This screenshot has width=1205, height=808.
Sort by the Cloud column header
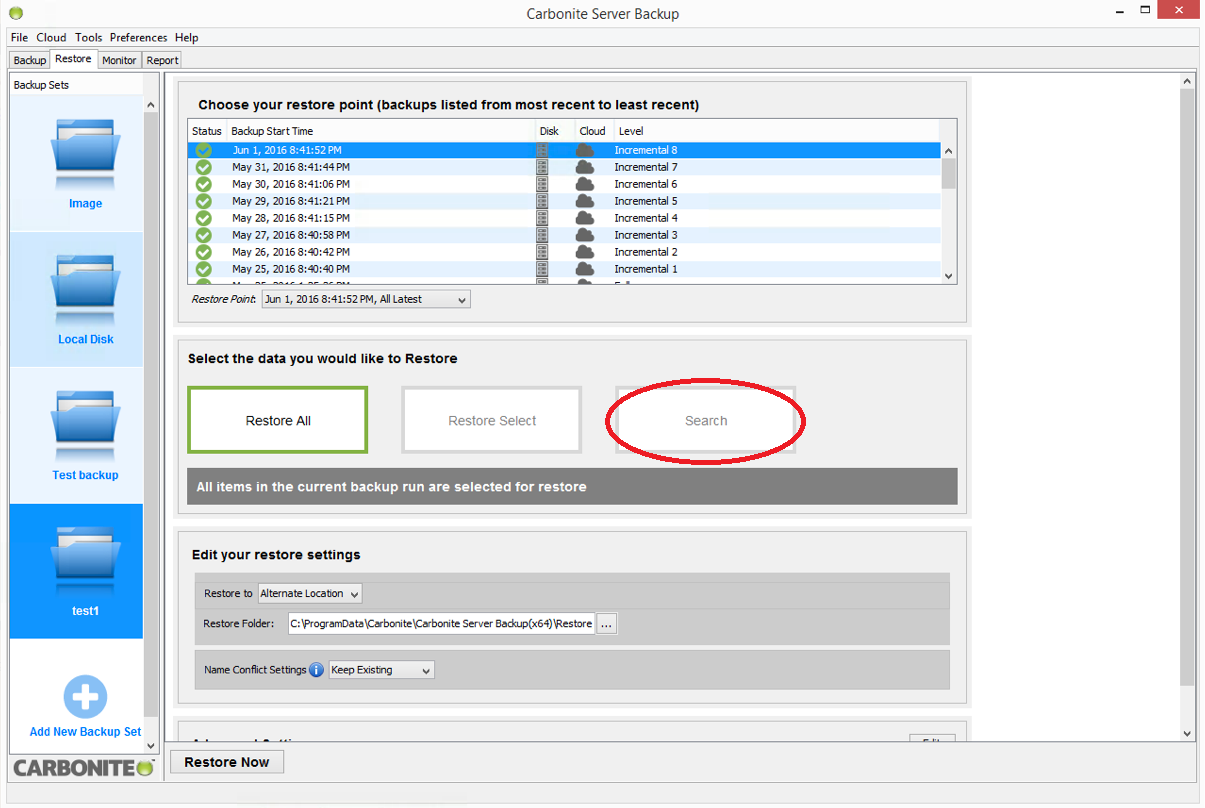593,131
